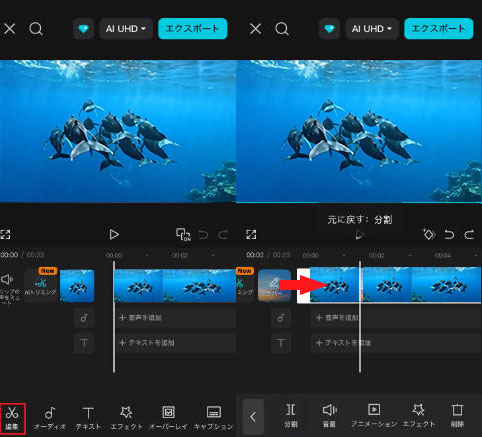
Task: Expand AI UHD dropdown in left screen
Action: [126, 29]
